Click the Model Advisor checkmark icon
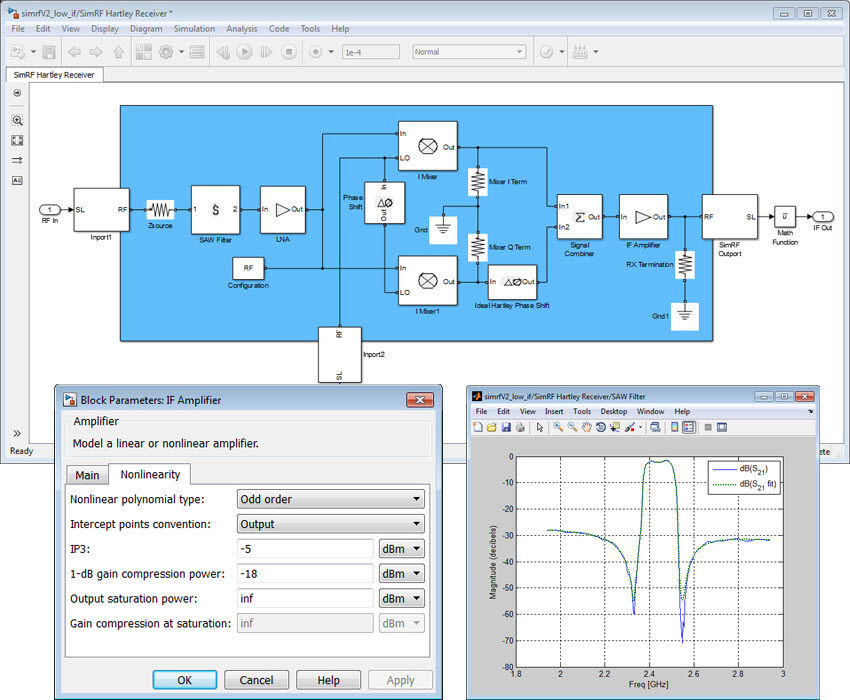The width and height of the screenshot is (850, 700). tap(546, 52)
